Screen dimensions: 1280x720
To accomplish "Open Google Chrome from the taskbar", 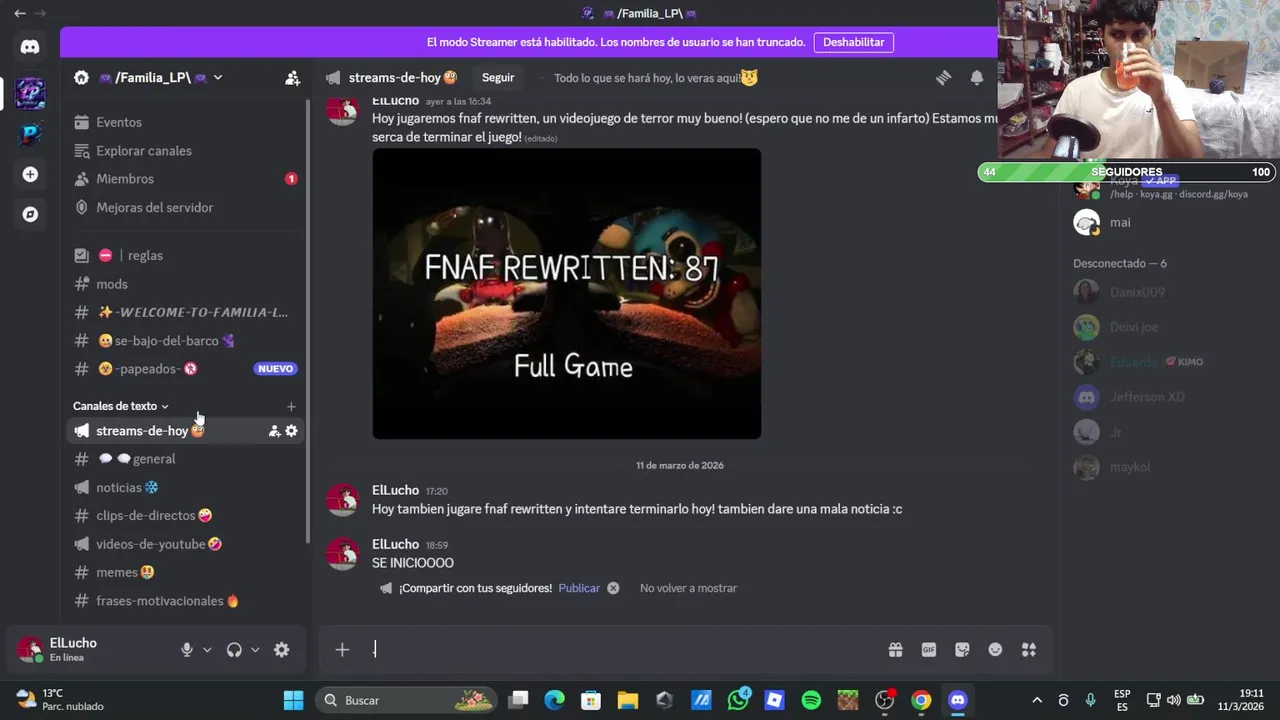I will (x=921, y=700).
